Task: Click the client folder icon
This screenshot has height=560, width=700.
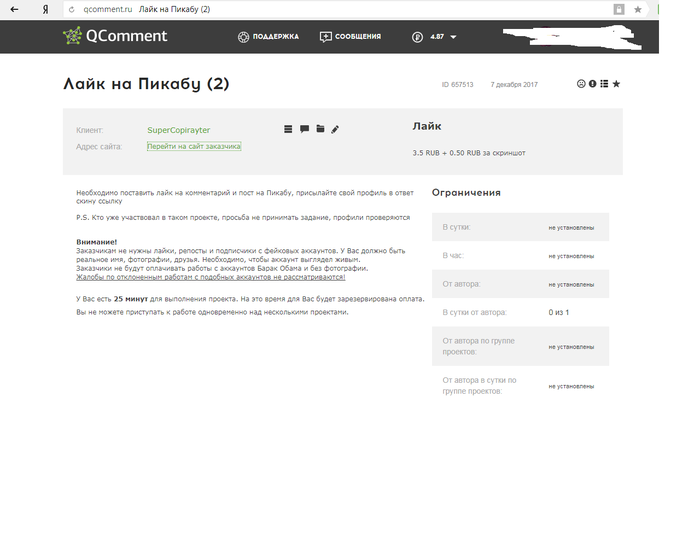Action: 321,129
